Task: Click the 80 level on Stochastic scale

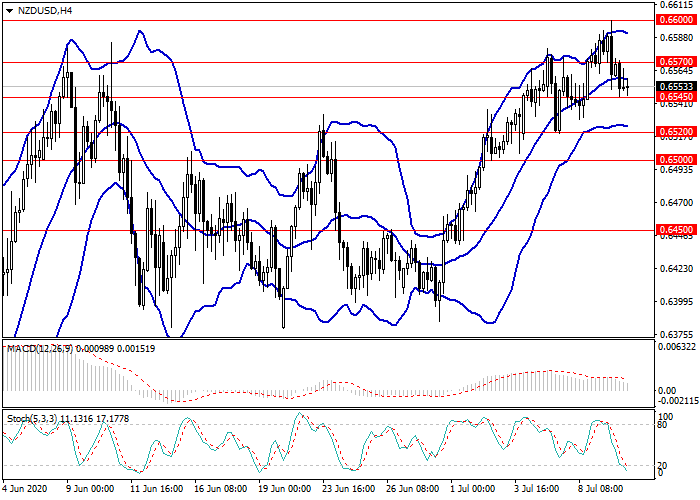Action: 662,427
